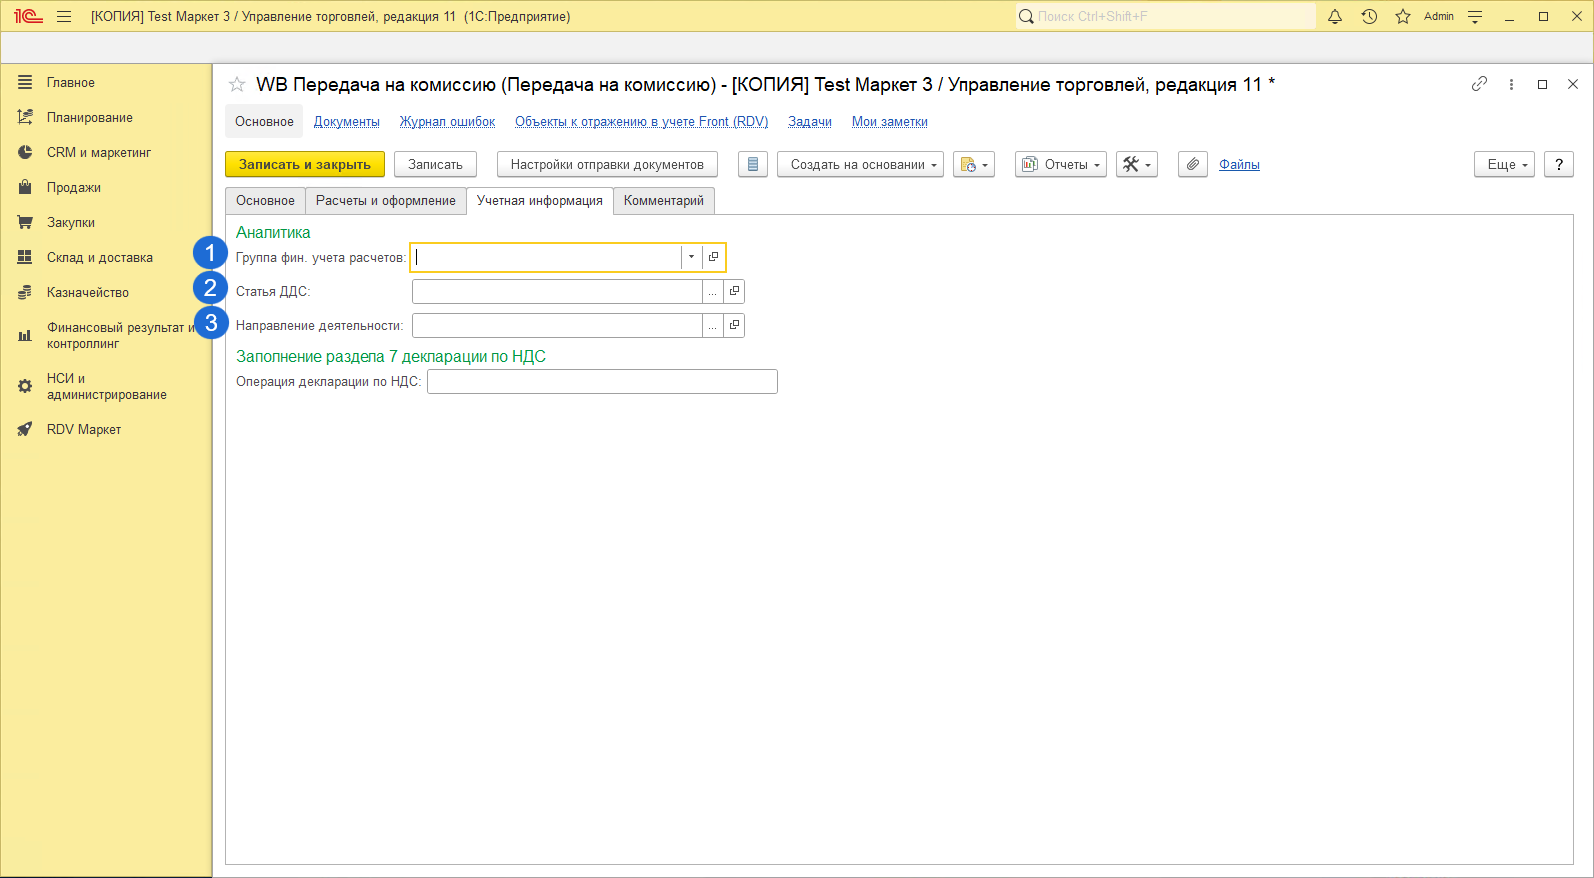1594x878 pixels.
Task: Open the Еще menu
Action: 1503,164
